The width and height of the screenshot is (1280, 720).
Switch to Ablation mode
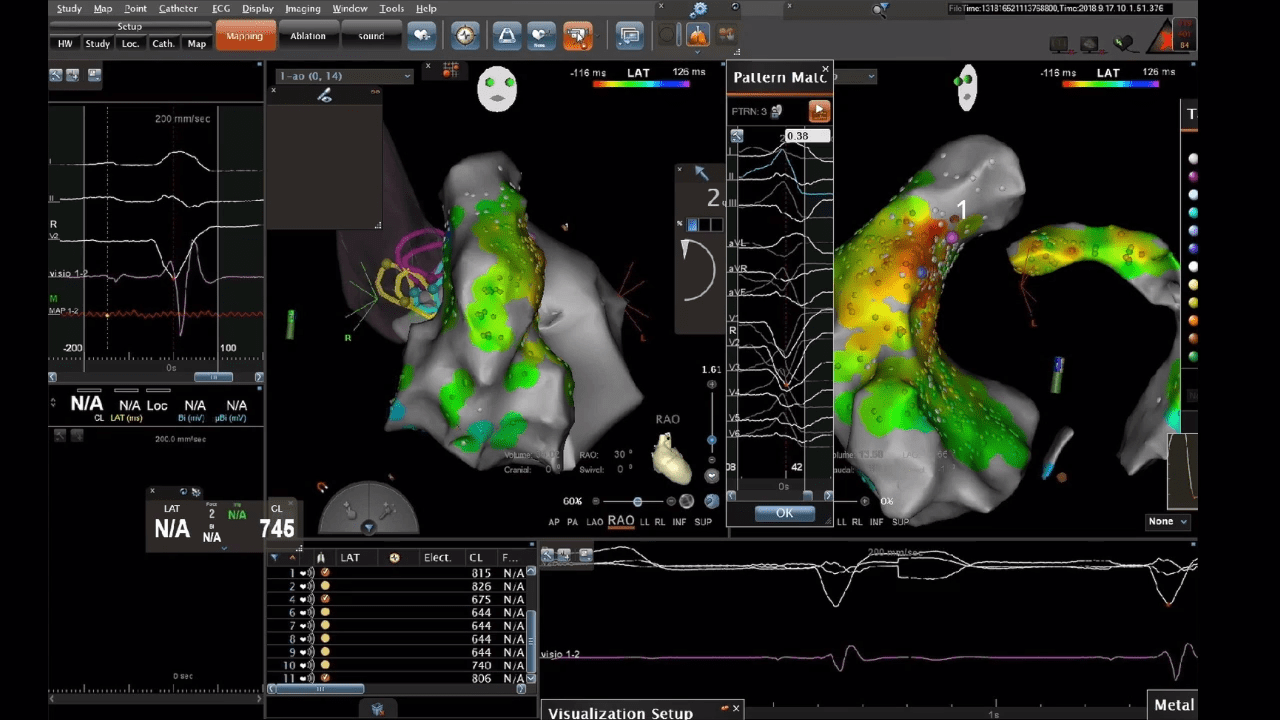(308, 36)
